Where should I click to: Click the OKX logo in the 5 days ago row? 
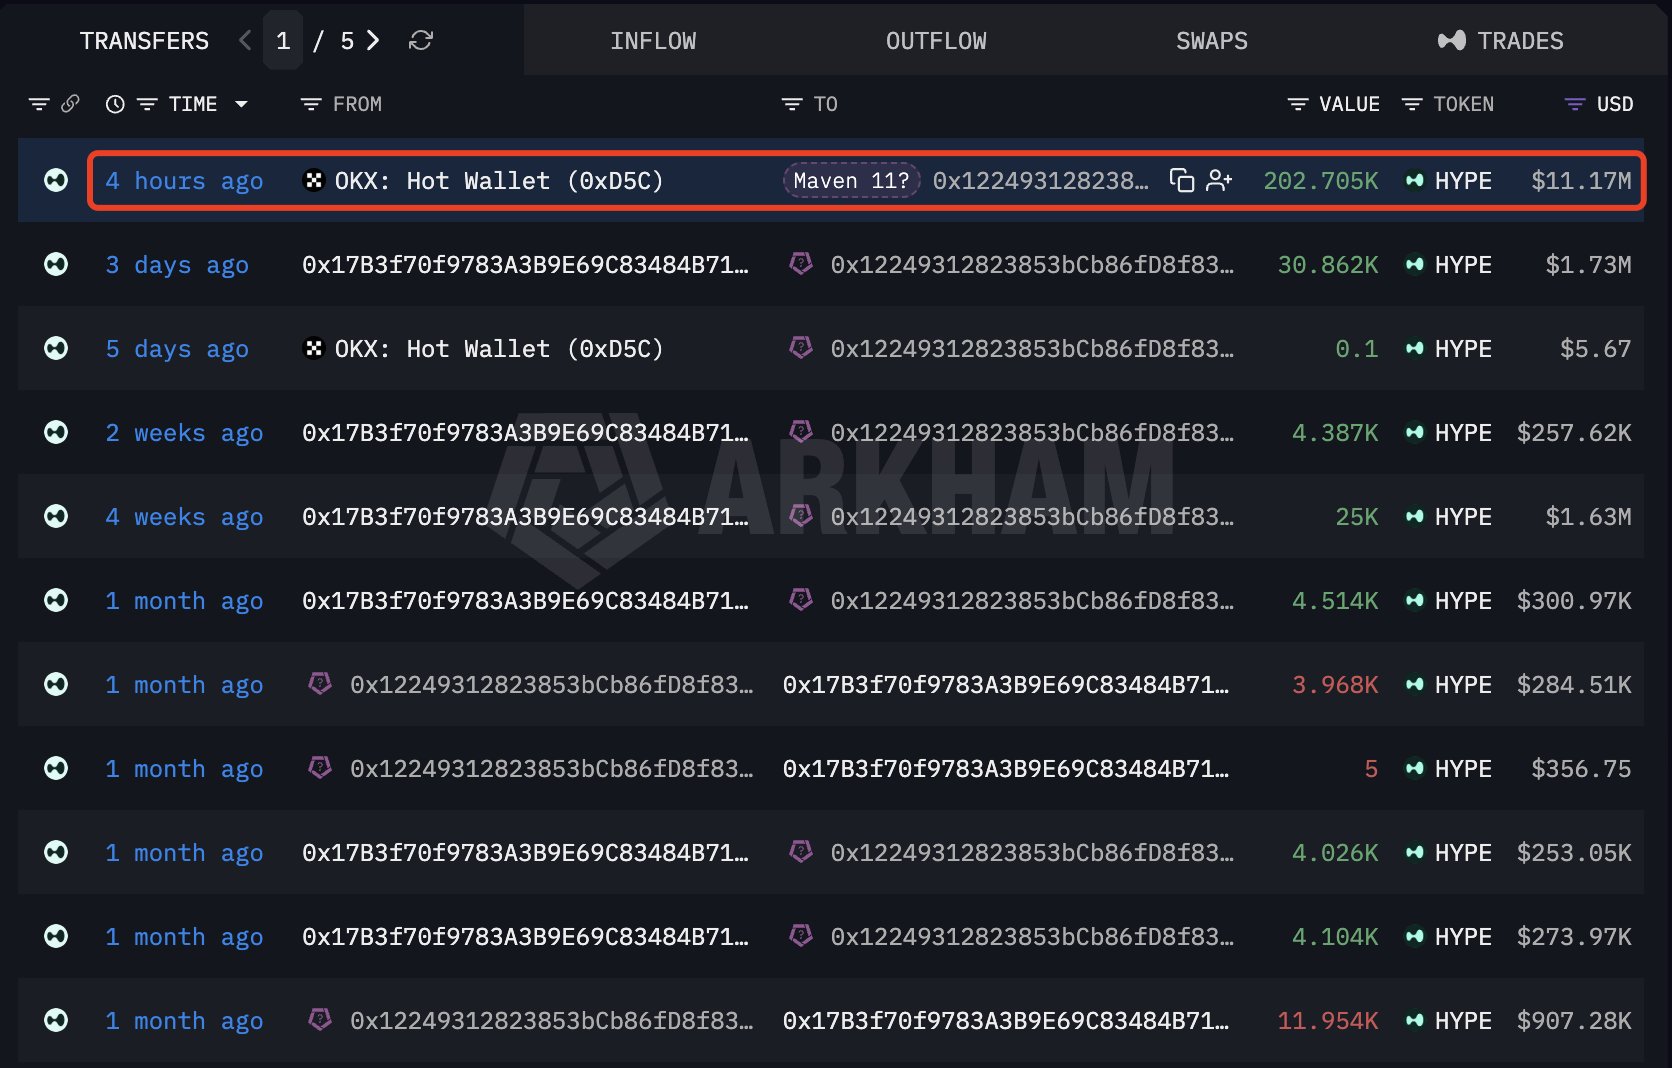[x=314, y=348]
